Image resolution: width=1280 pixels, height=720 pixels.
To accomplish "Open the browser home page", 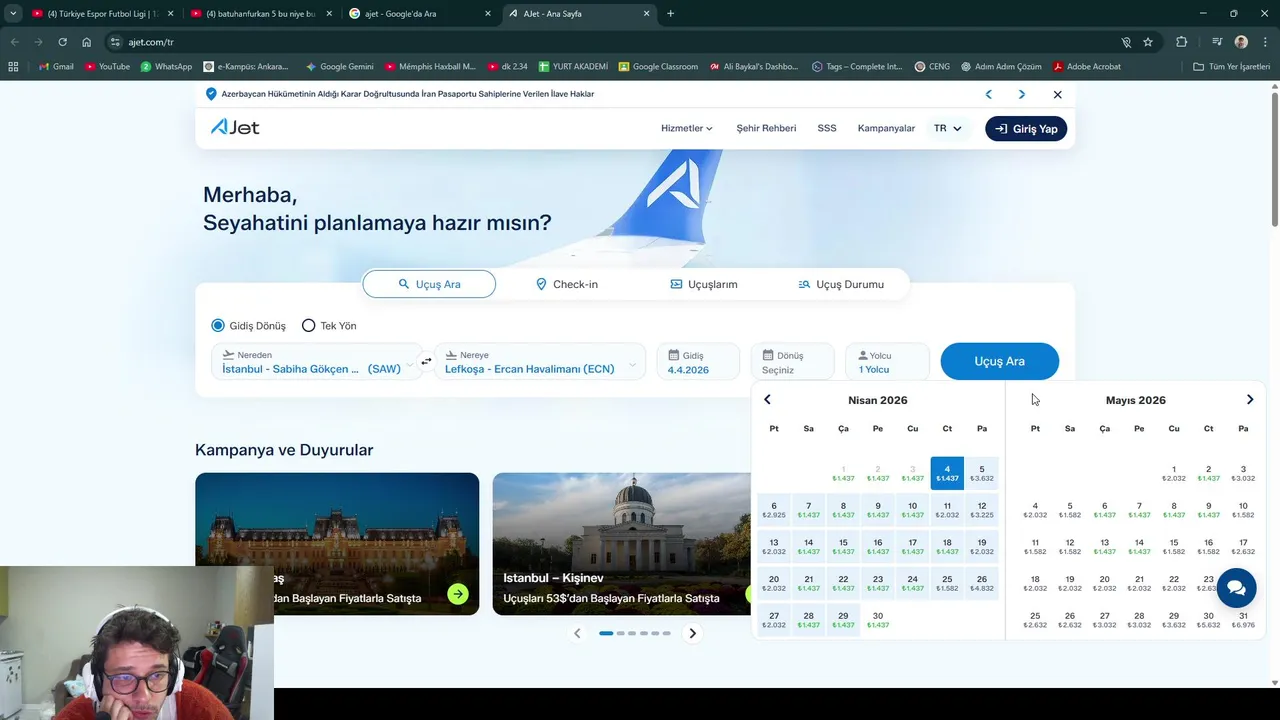I will pyautogui.click(x=87, y=42).
